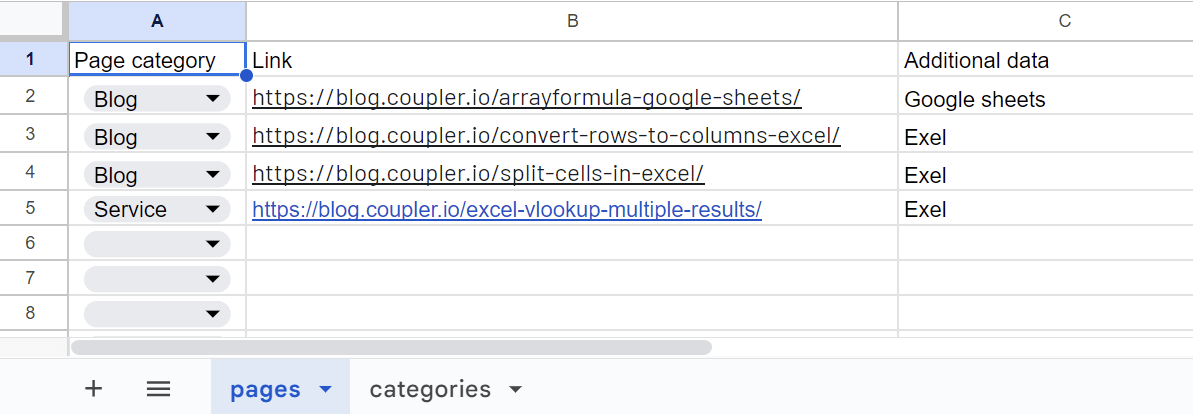The height and width of the screenshot is (414, 1193).
Task: Switch to the categories sheet tab
Action: [x=430, y=390]
